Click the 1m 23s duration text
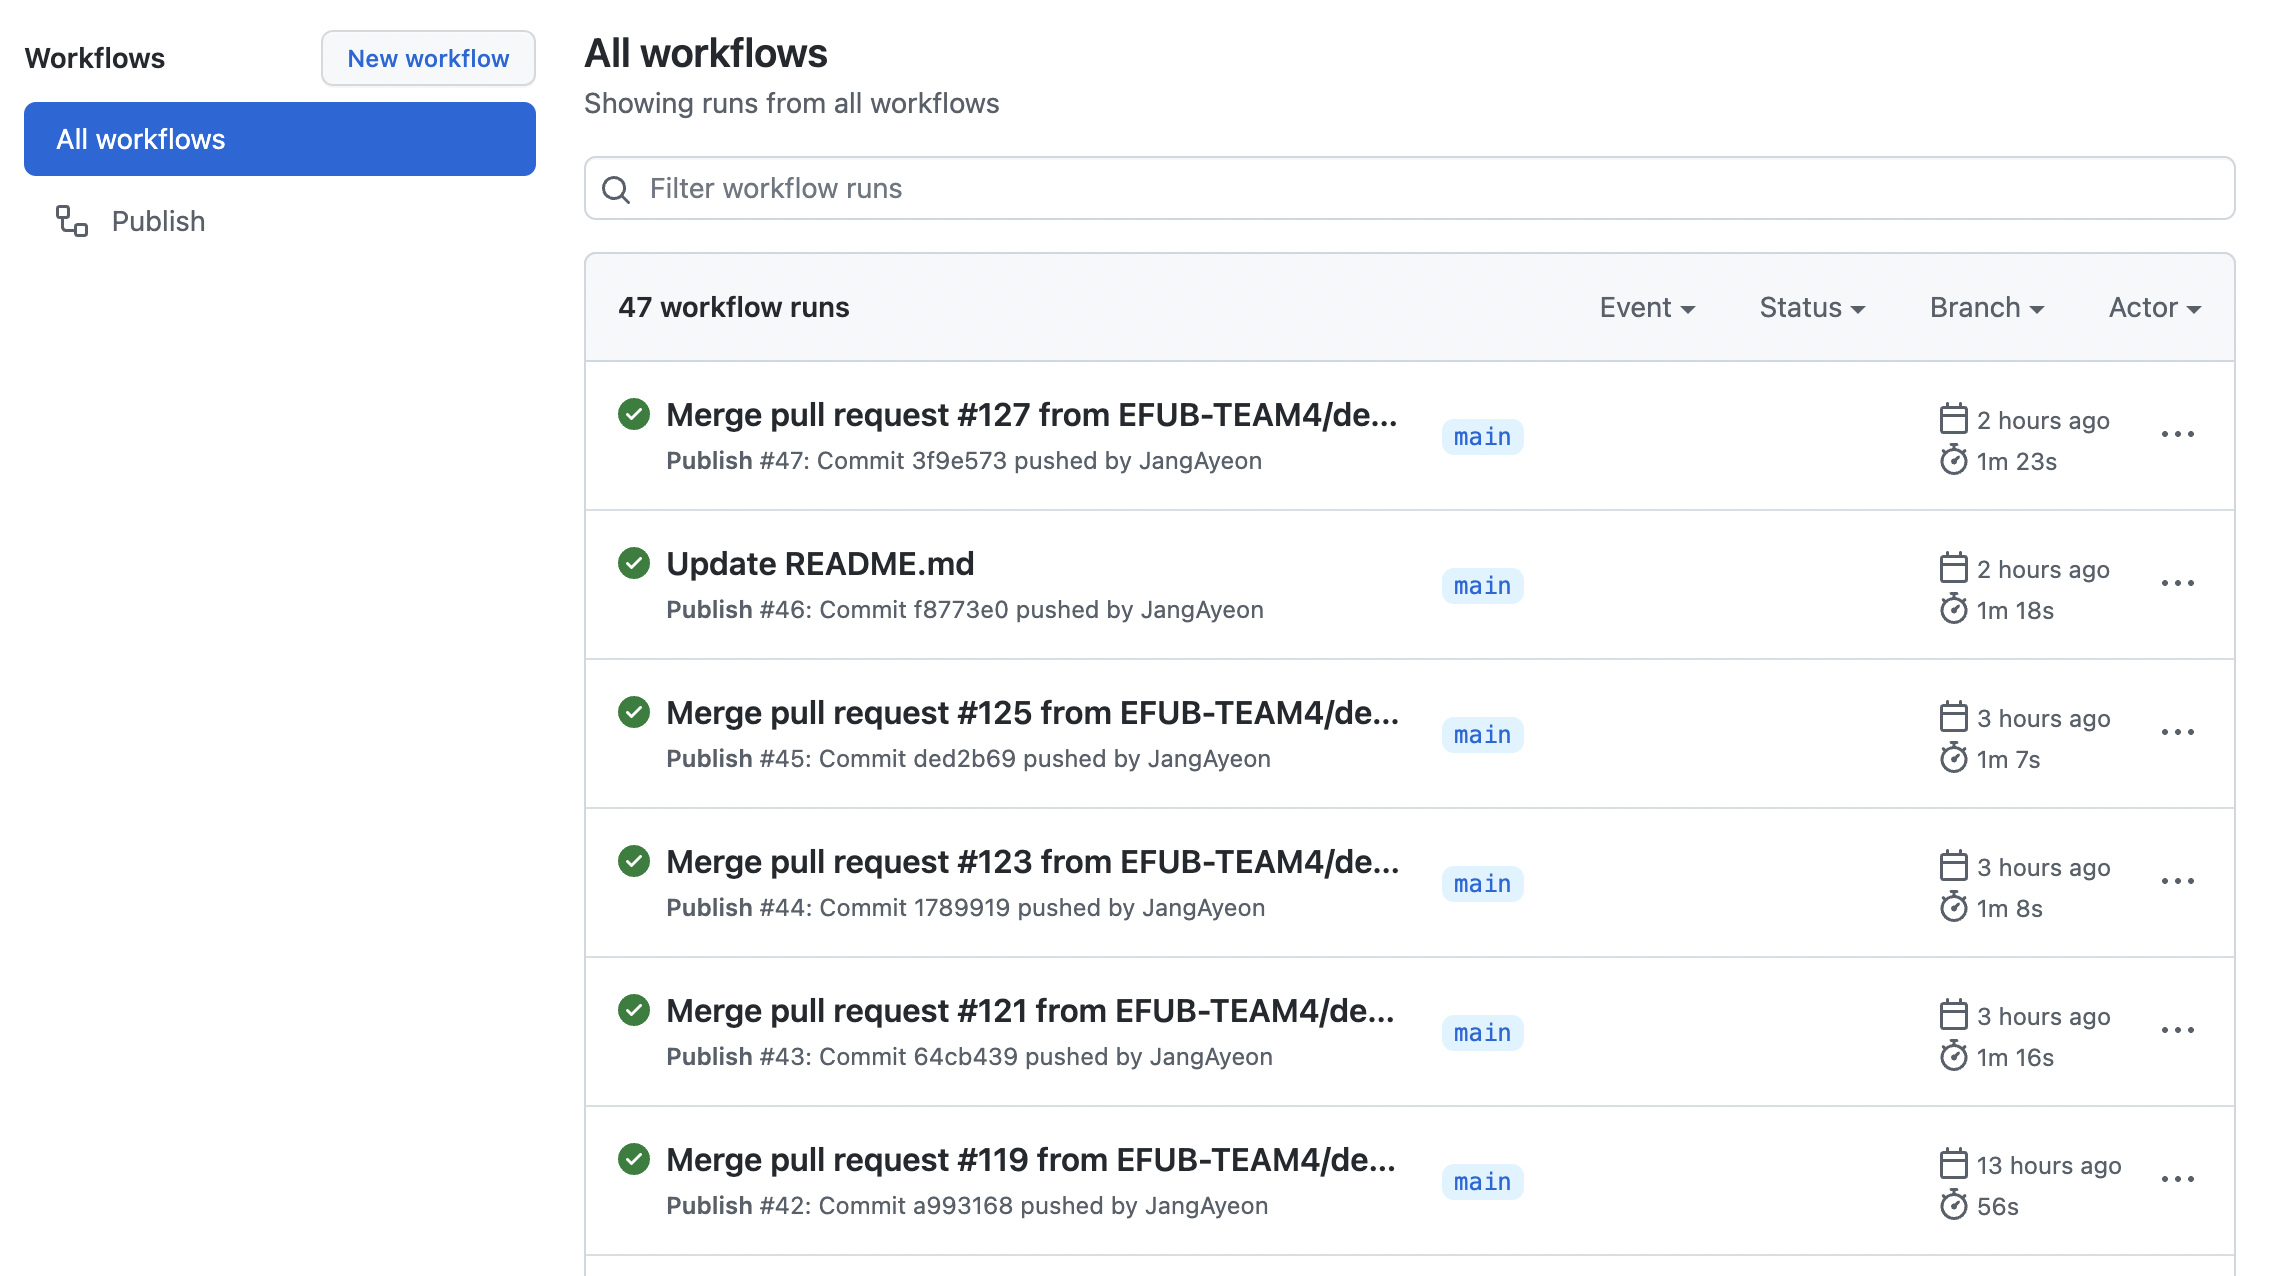 click(2016, 461)
